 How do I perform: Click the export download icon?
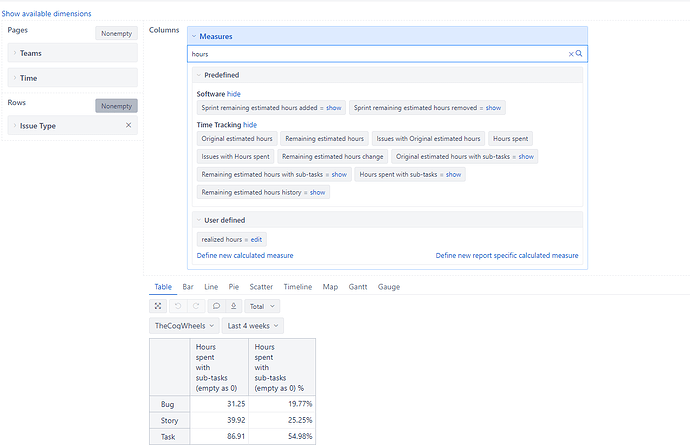point(234,306)
